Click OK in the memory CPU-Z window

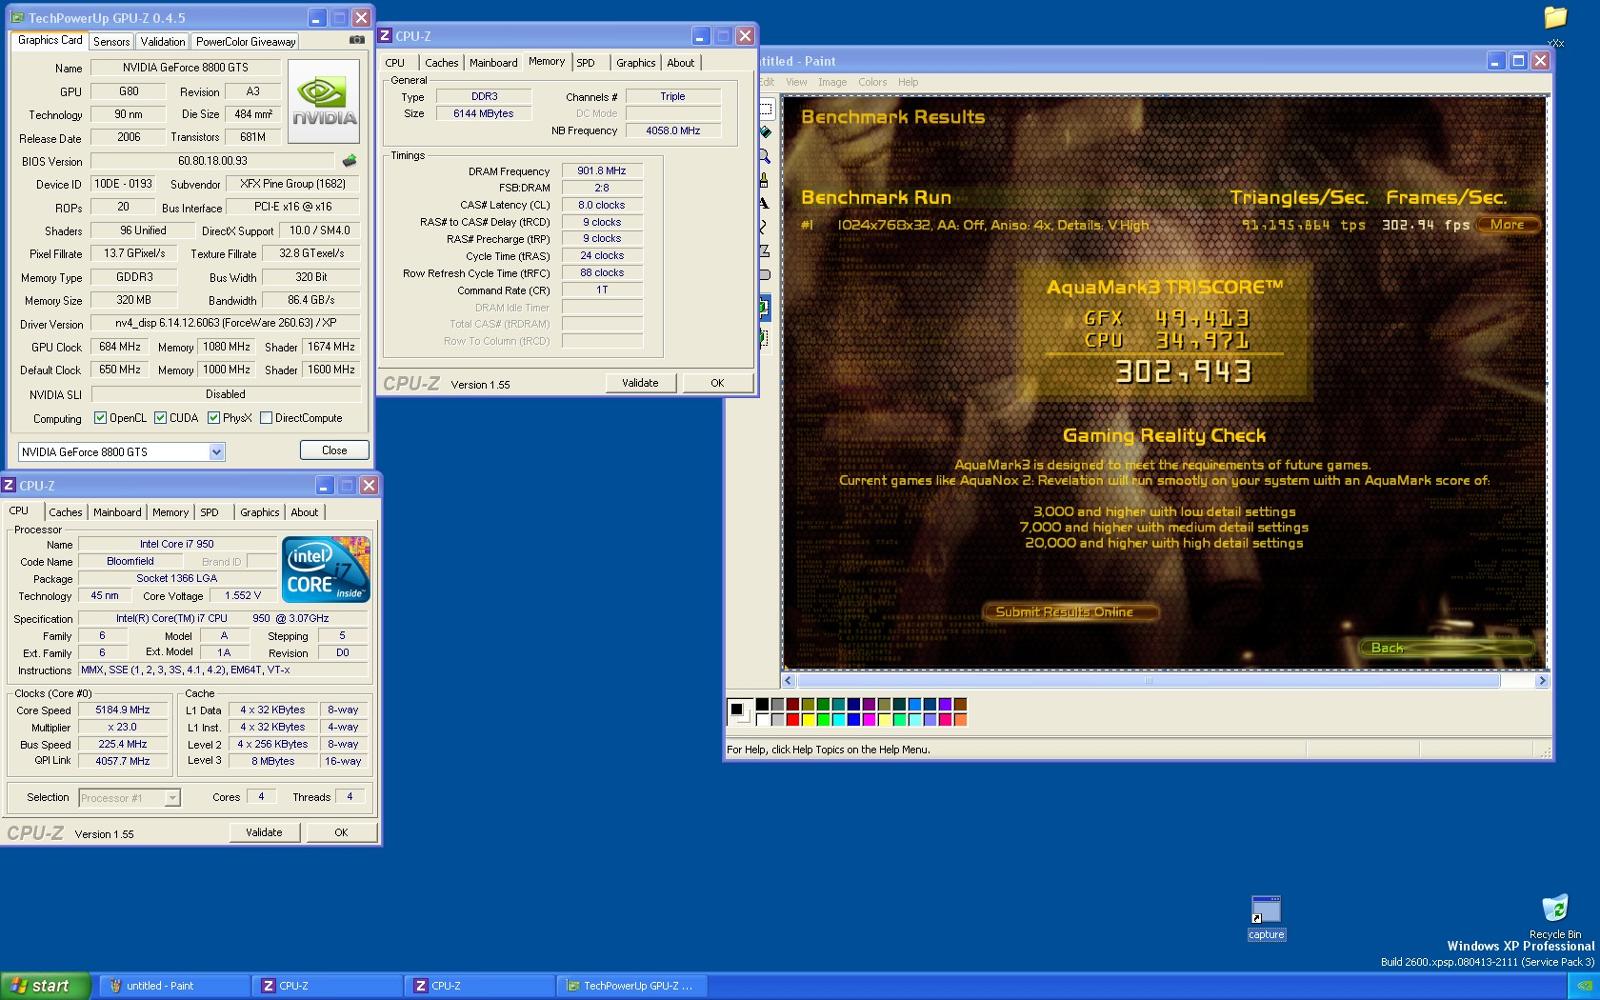717,383
